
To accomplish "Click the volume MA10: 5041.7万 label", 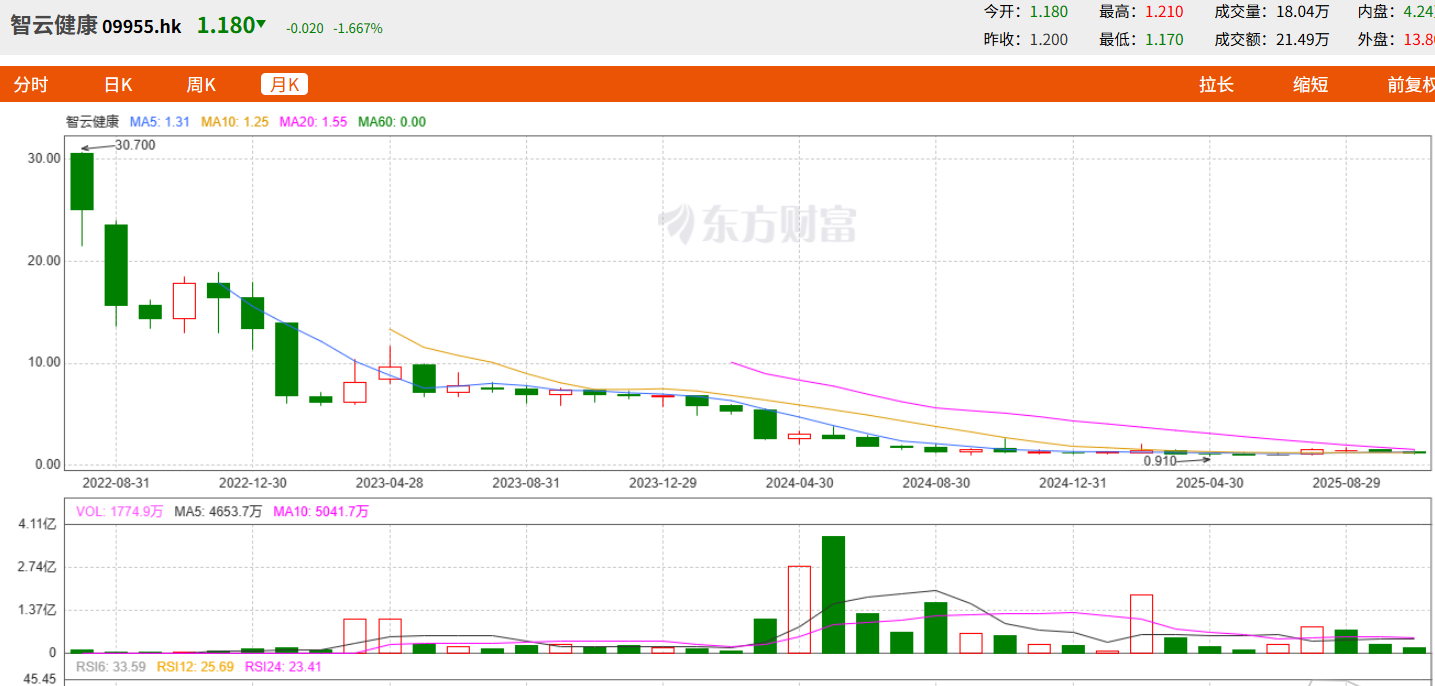I will (x=321, y=511).
